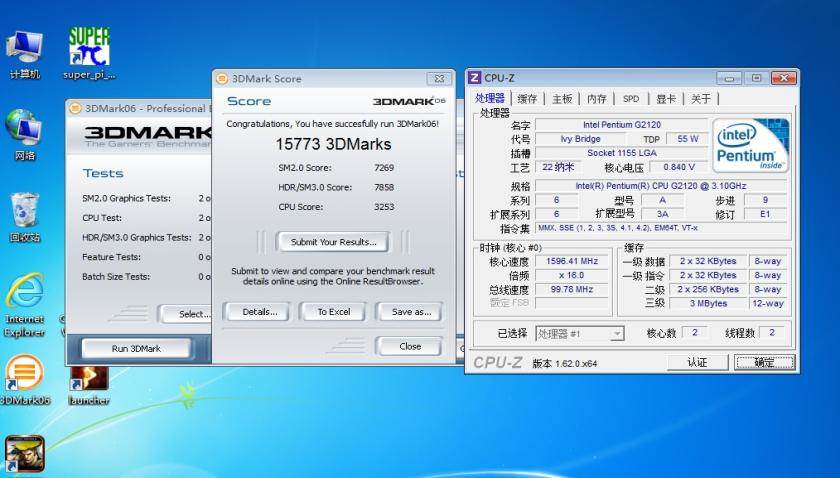Image resolution: width=840 pixels, height=478 pixels.
Task: Open the 3DMark06 desktop shortcut
Action: pyautogui.click(x=24, y=379)
